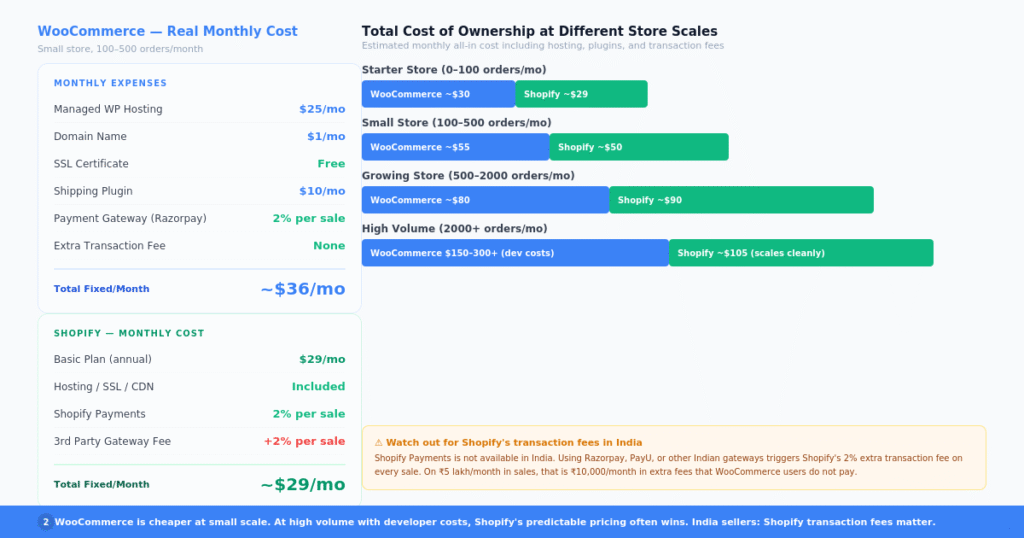Viewport: 1024px width, 538px height.
Task: Click the footer 'WooCommerce is cheaper at small scale' text
Action: point(495,522)
